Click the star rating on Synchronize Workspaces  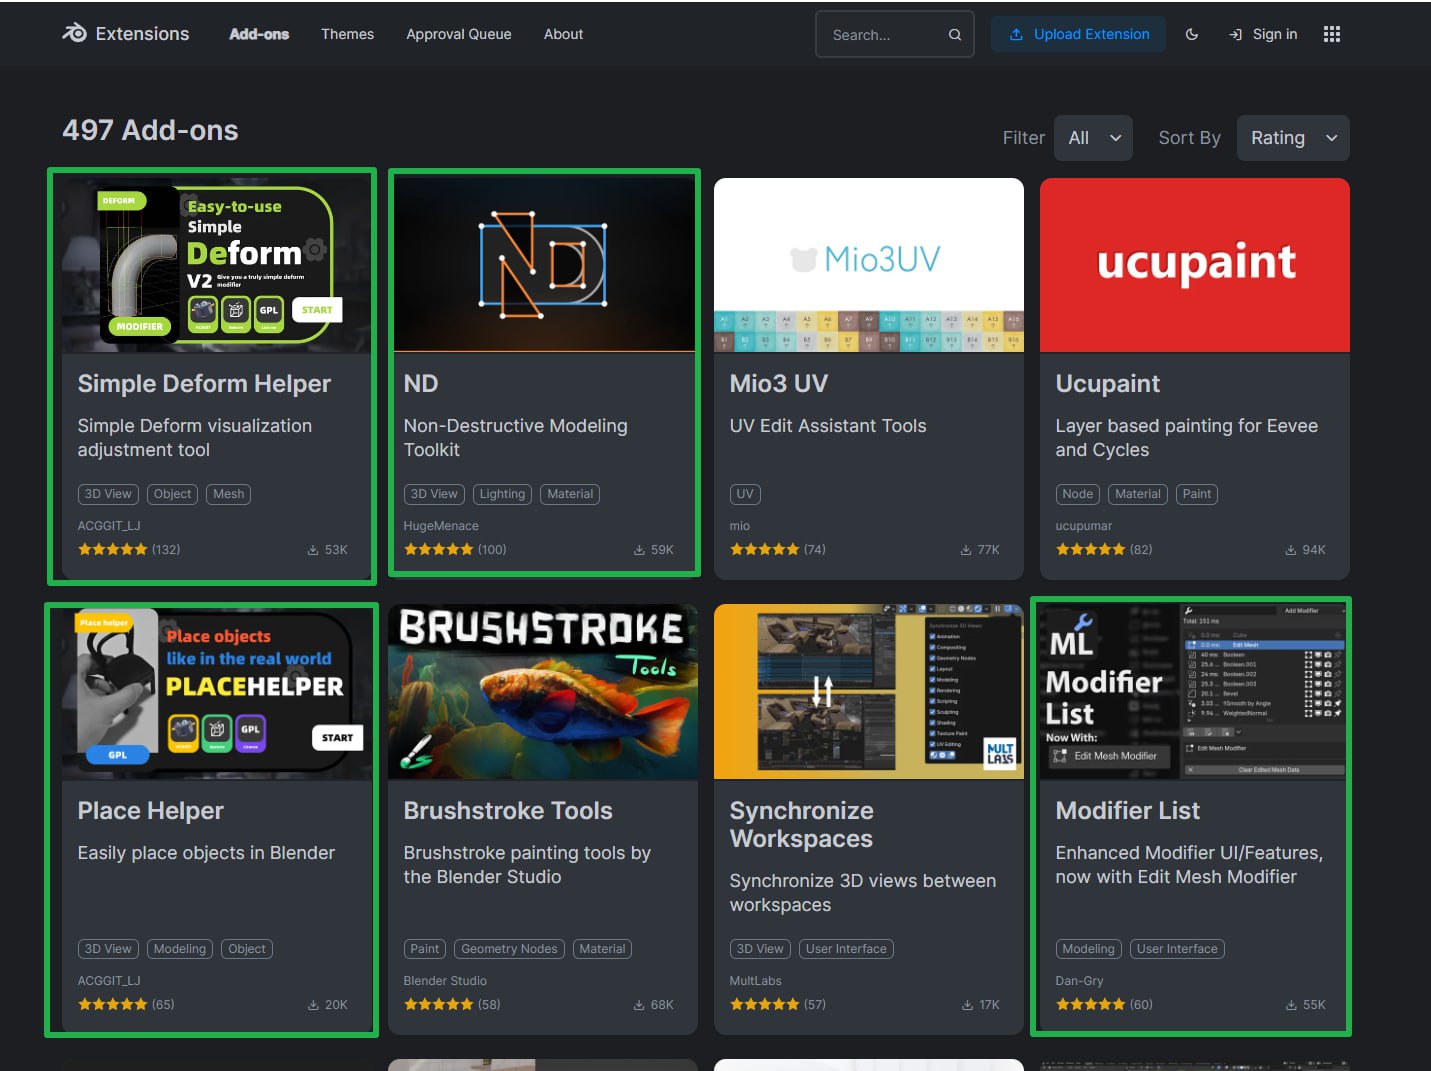pos(765,1004)
